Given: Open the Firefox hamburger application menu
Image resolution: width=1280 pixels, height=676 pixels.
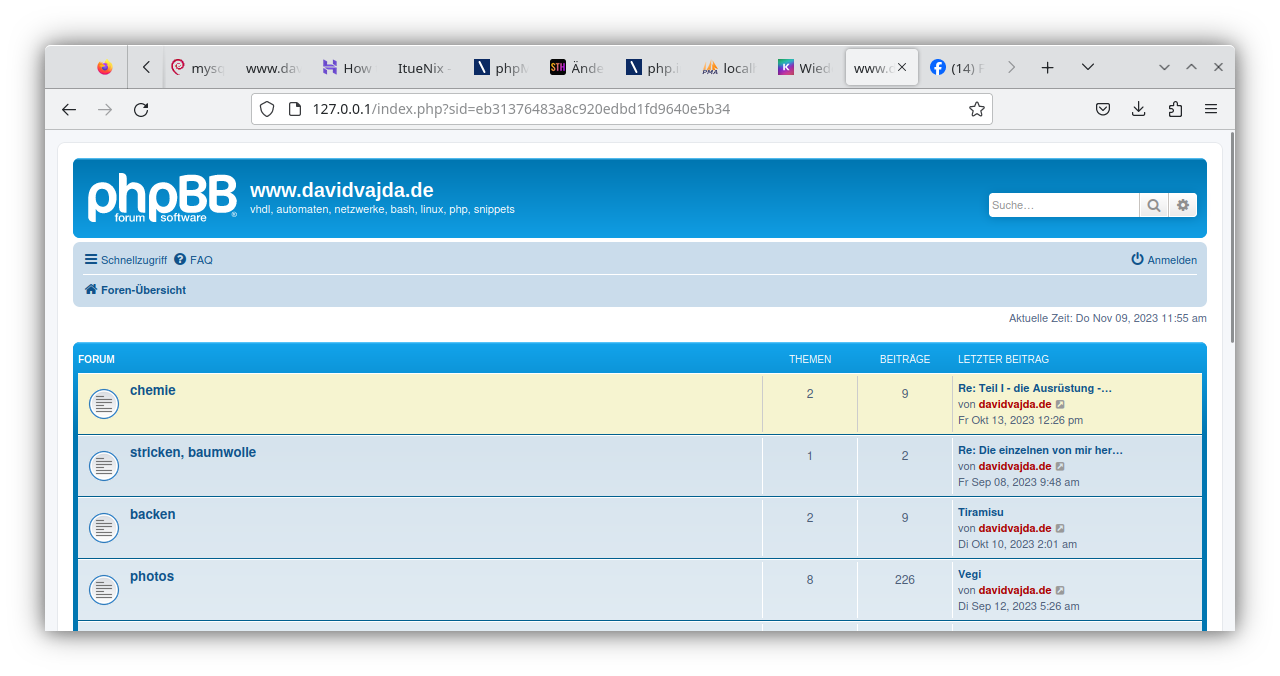Looking at the screenshot, I should (1211, 109).
